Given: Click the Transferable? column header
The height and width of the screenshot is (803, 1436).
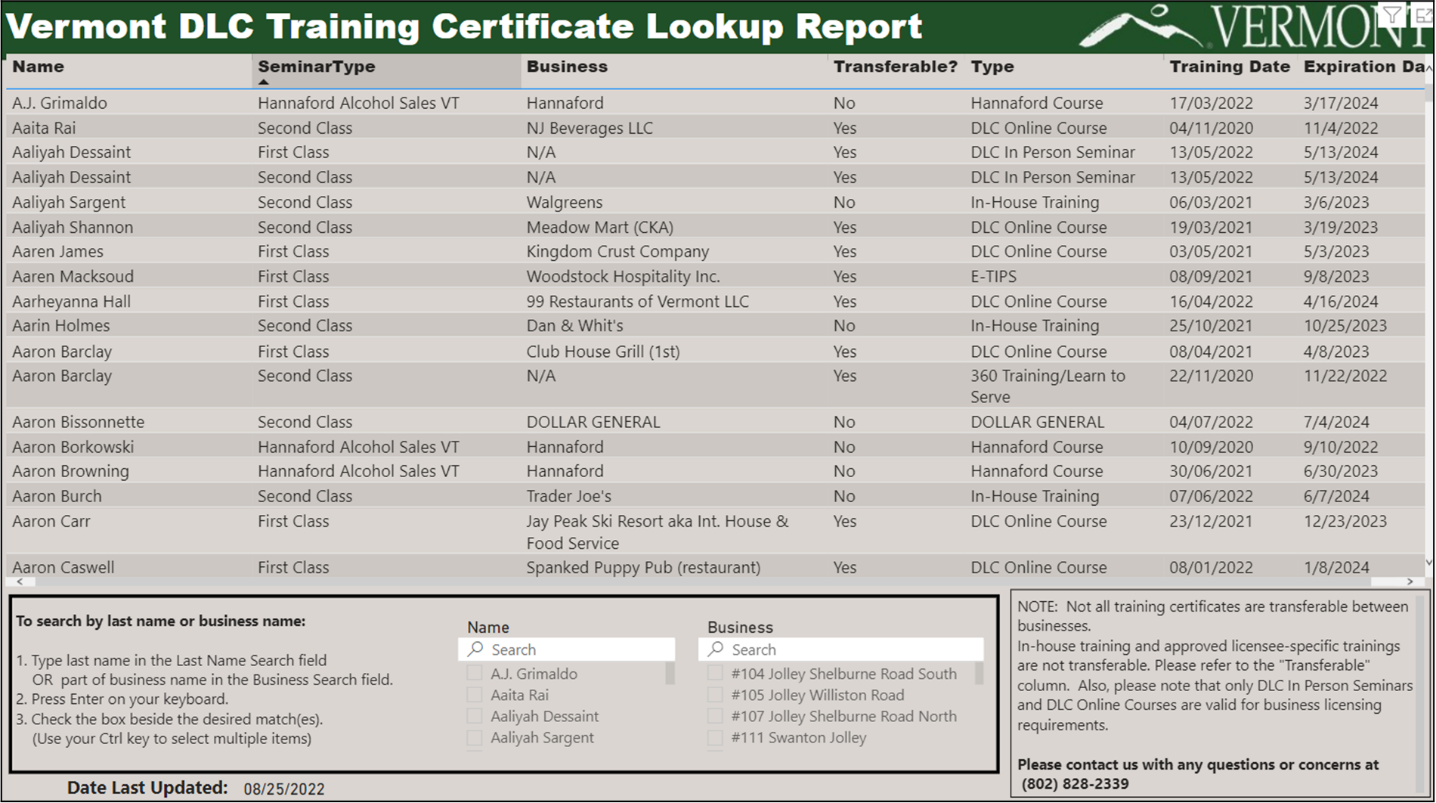Looking at the screenshot, I should pos(895,67).
